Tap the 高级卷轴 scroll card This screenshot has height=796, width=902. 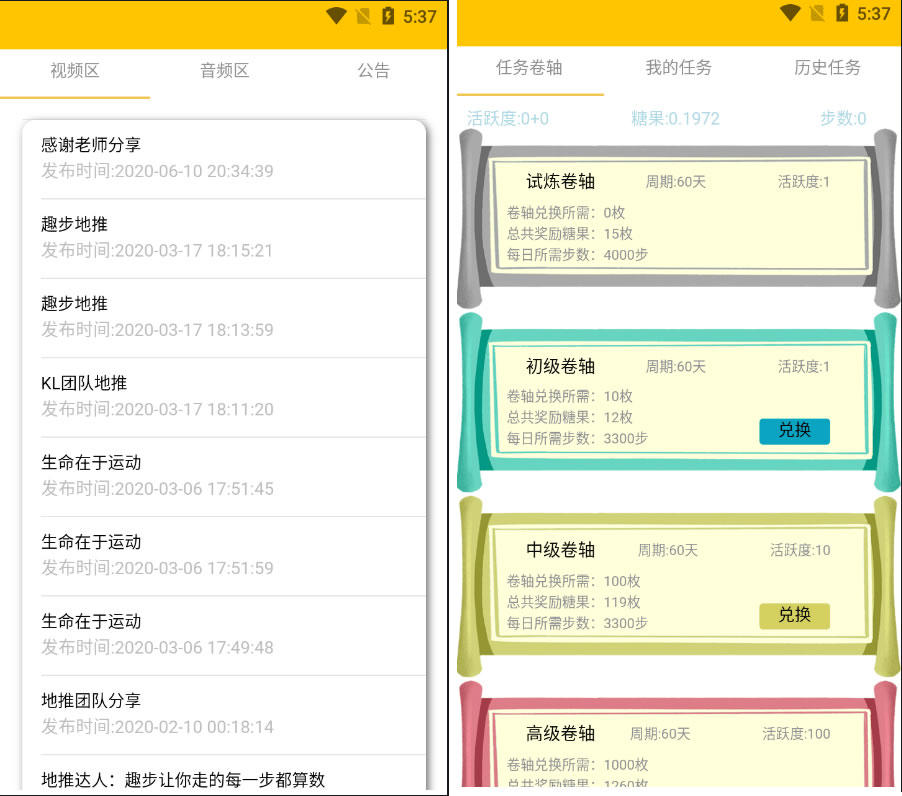tap(678, 745)
